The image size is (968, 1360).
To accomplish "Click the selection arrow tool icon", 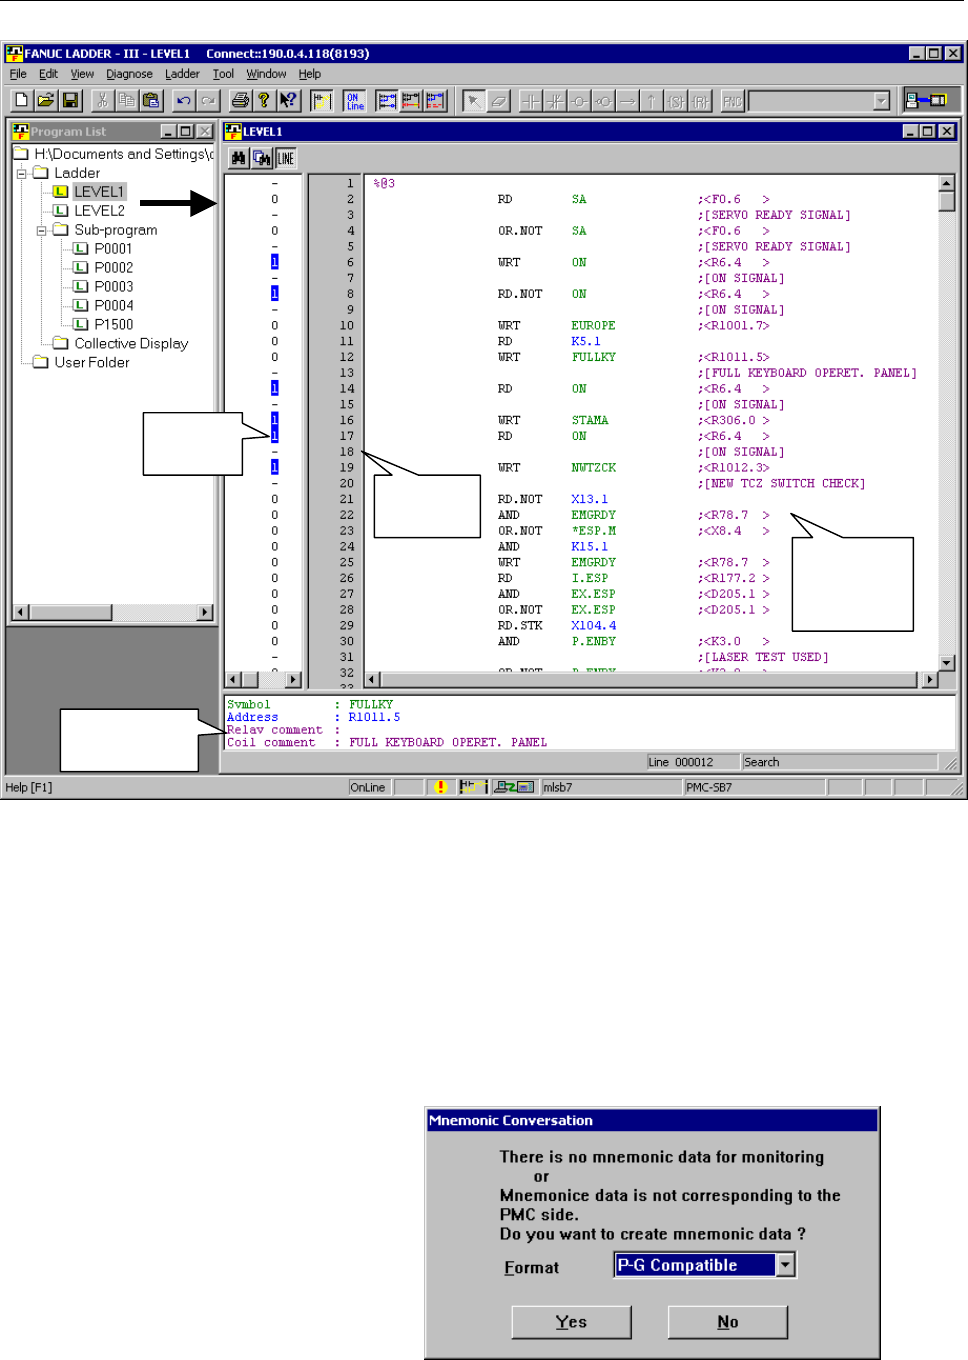I will (x=474, y=100).
